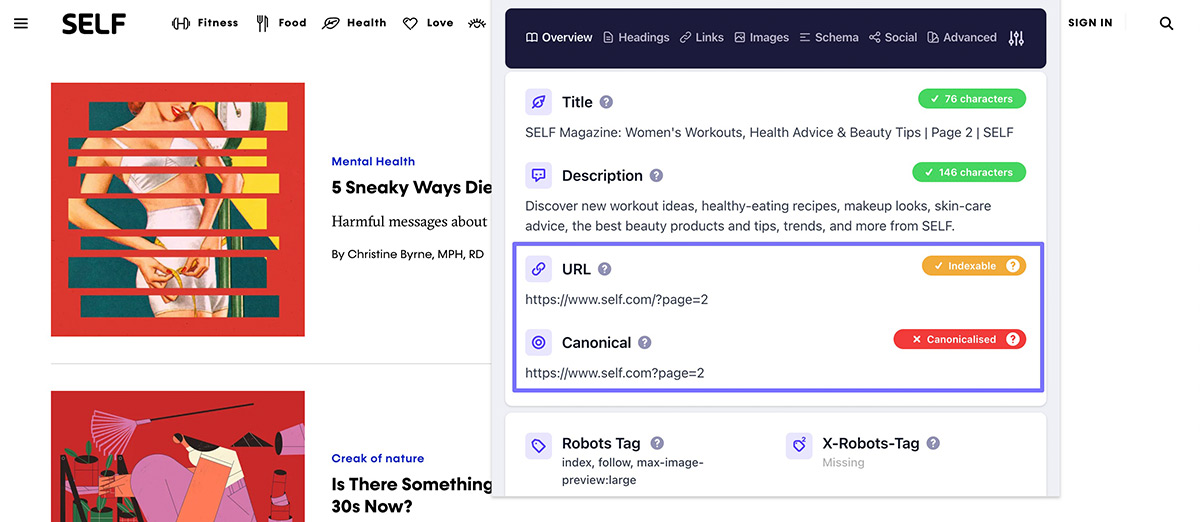Click the leaf Health icon

pos(331,23)
